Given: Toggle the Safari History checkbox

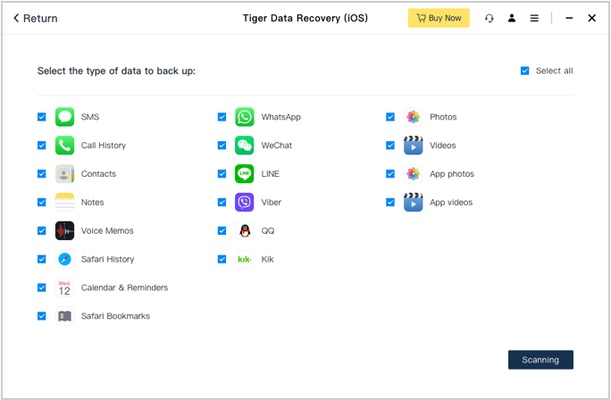Looking at the screenshot, I should [x=42, y=259].
